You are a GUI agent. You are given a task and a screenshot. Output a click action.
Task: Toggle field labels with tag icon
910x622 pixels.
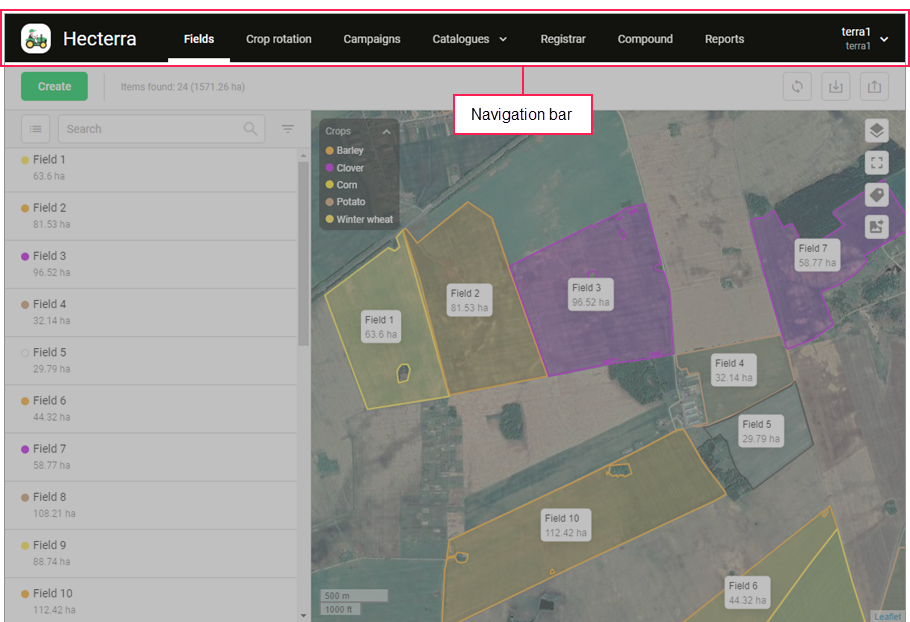click(x=876, y=195)
